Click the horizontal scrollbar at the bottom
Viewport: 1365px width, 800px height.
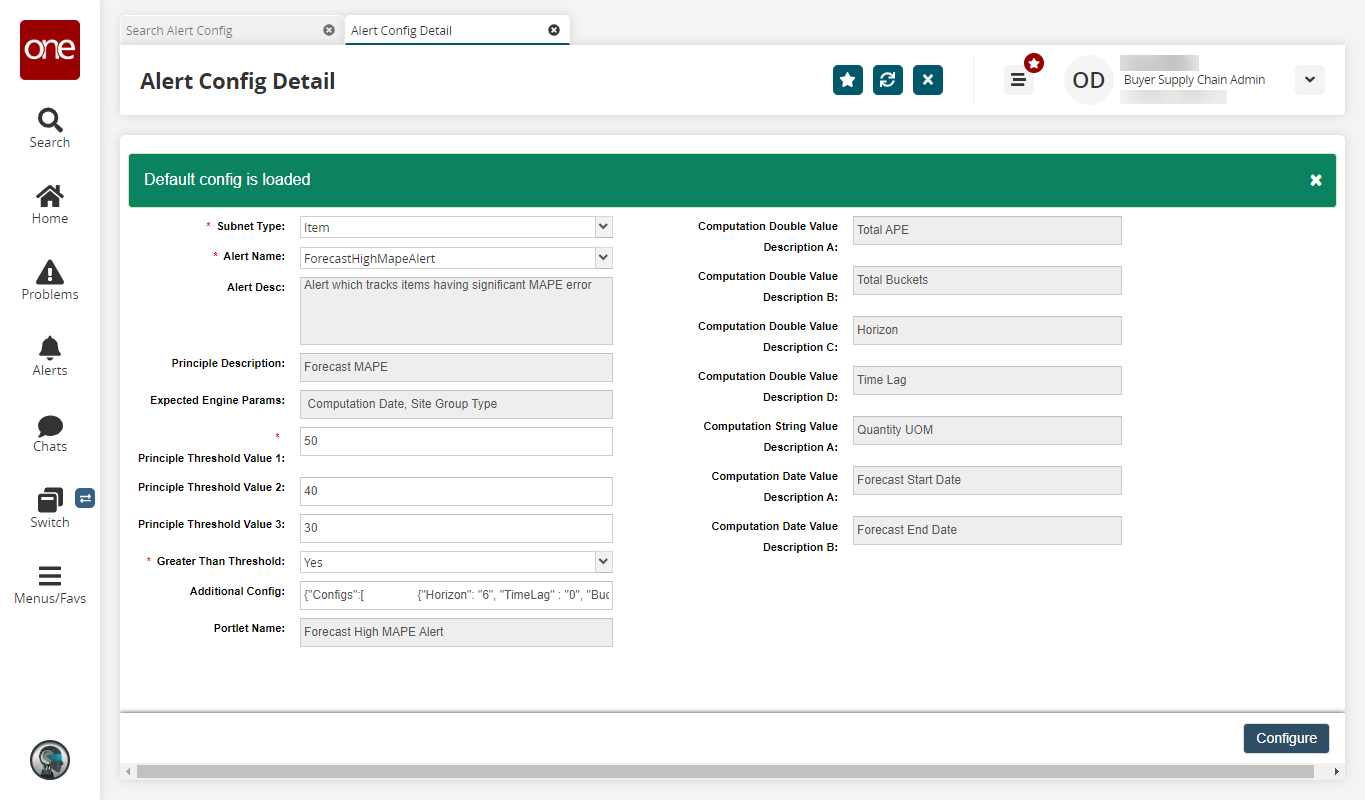tap(725, 772)
